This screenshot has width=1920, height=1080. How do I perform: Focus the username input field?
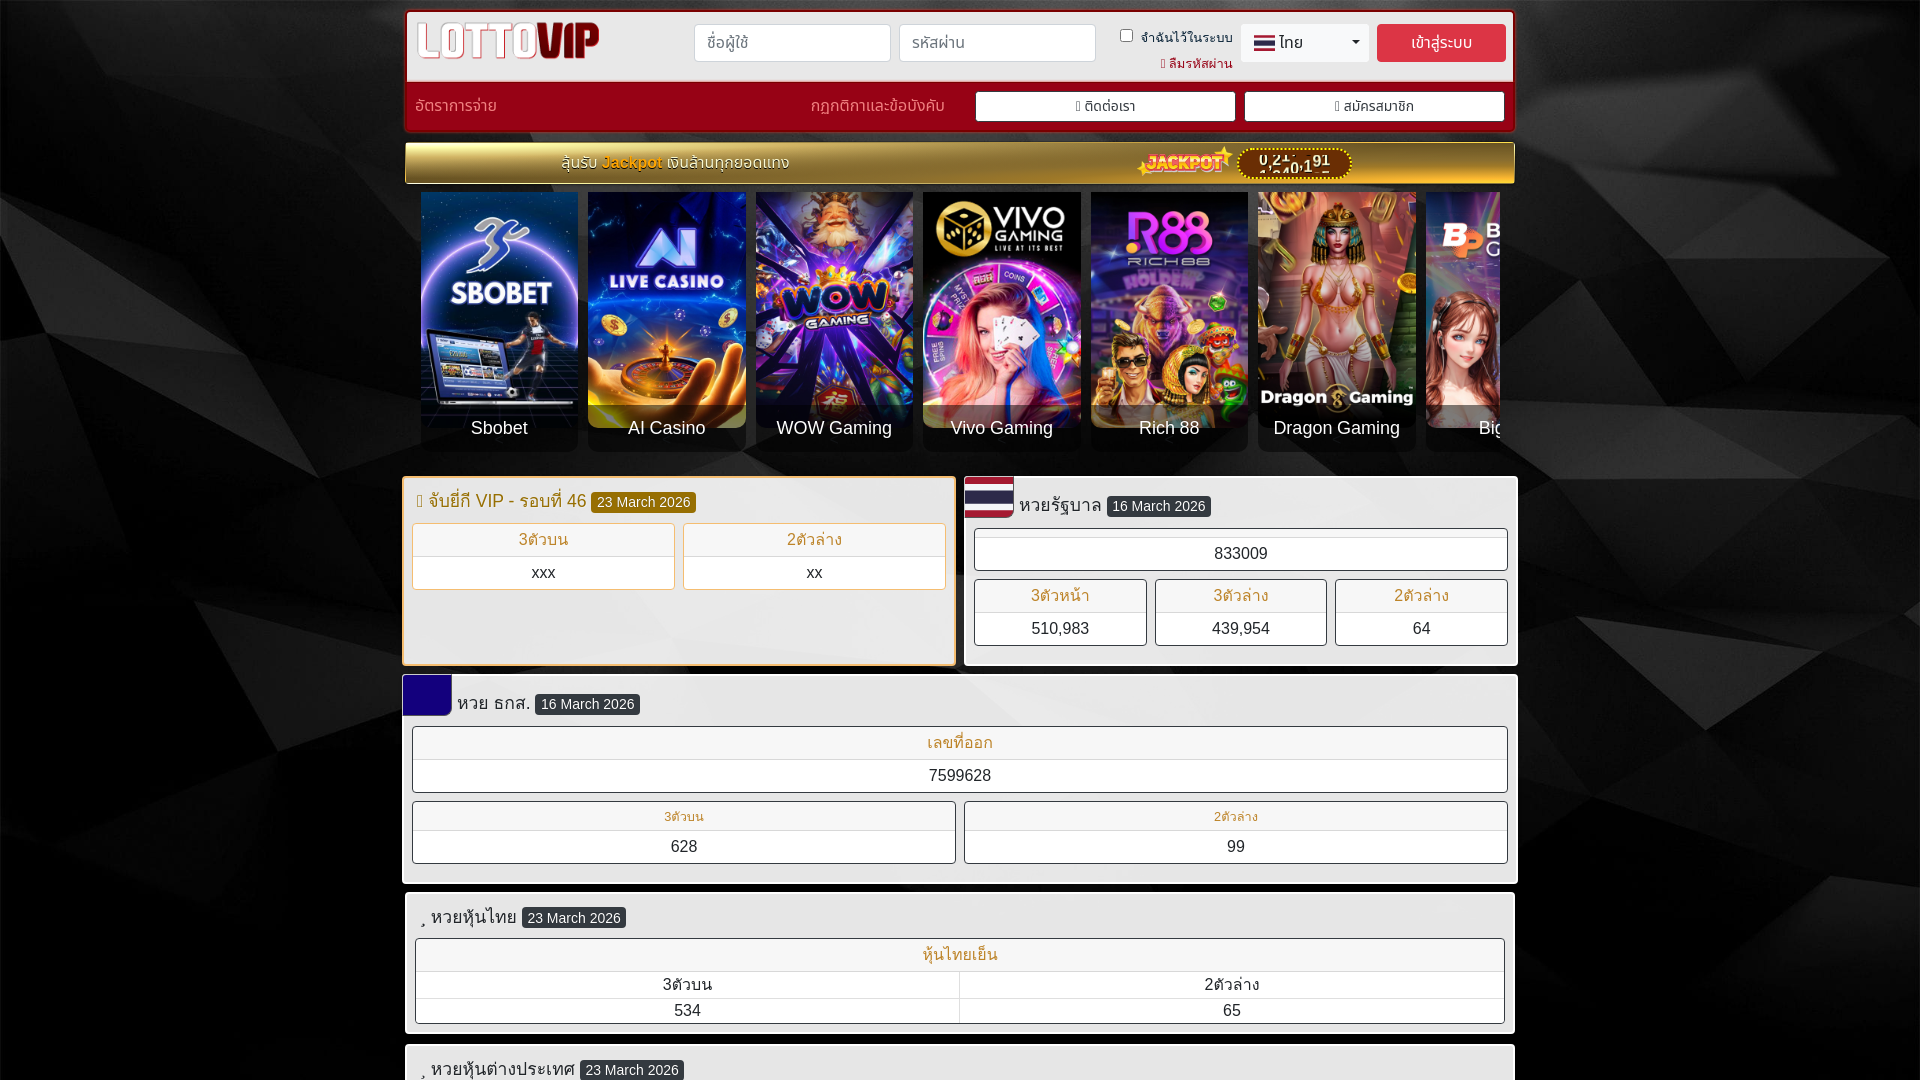click(792, 43)
